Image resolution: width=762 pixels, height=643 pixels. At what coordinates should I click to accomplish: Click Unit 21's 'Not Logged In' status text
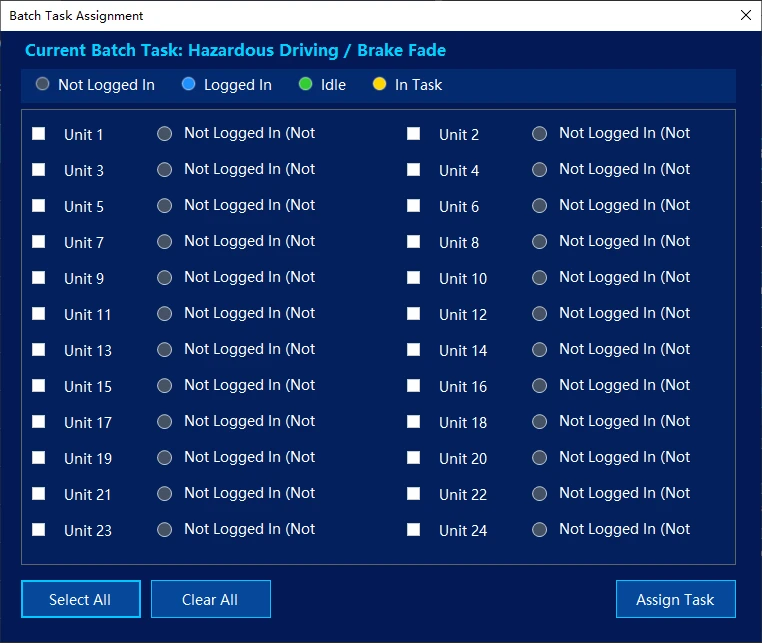pos(250,493)
